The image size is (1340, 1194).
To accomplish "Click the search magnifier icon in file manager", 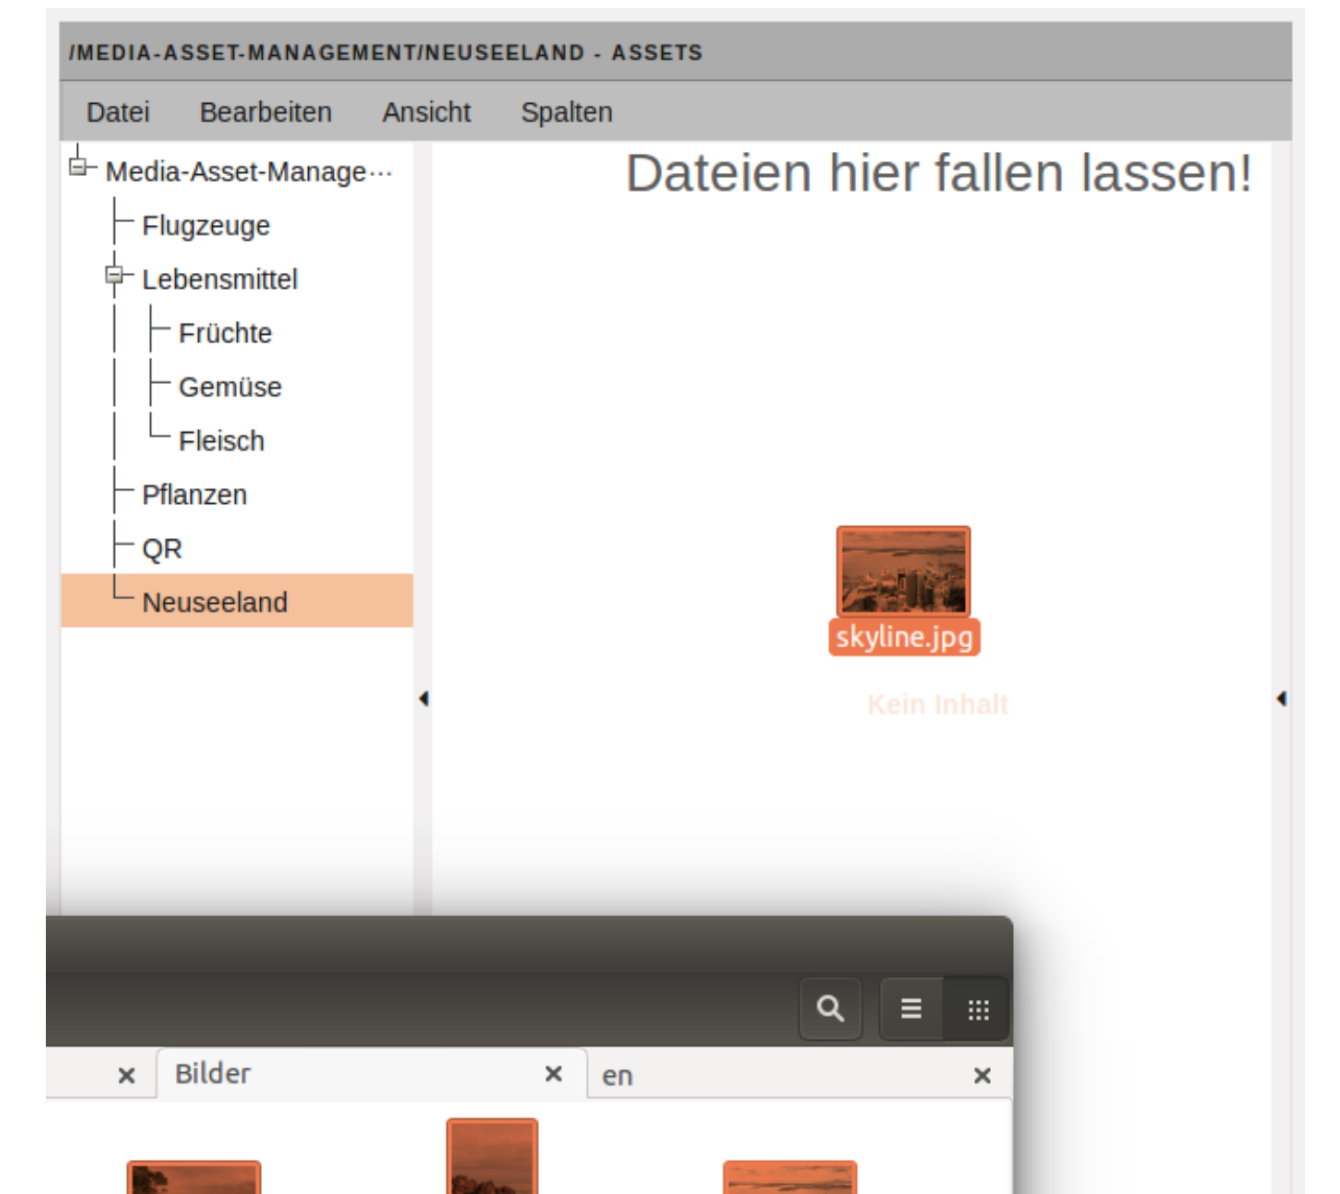I will coord(830,1008).
